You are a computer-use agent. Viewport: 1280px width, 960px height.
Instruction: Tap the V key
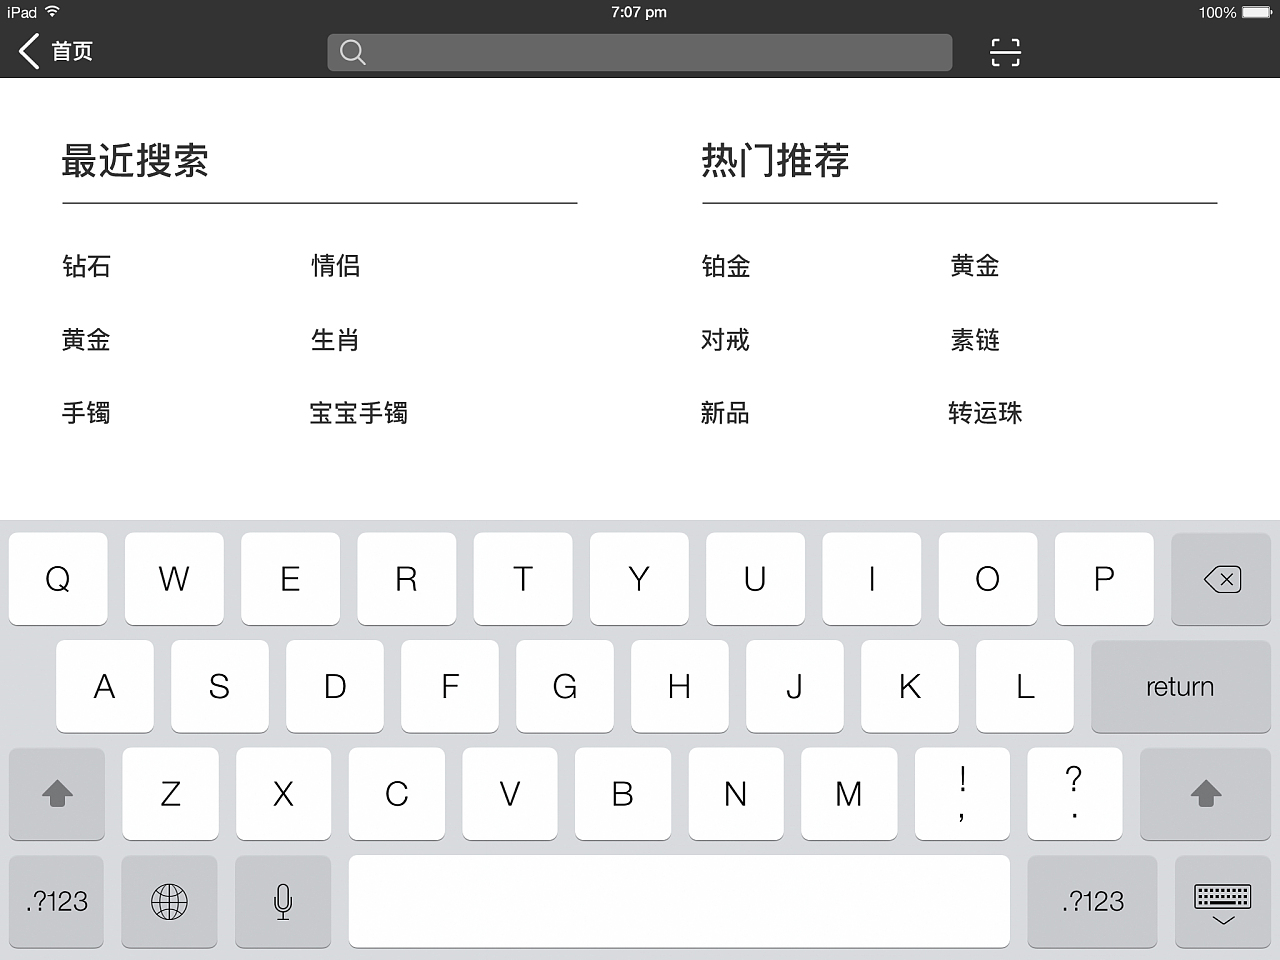pyautogui.click(x=509, y=794)
